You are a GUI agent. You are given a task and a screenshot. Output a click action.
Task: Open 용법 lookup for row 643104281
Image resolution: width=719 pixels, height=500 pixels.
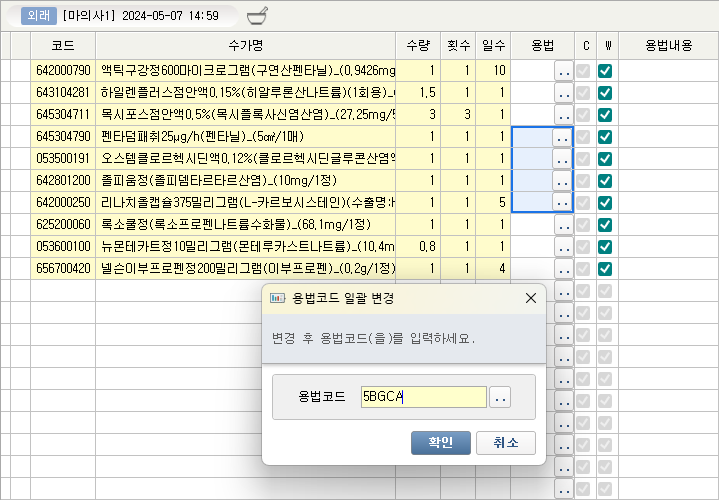pos(563,93)
